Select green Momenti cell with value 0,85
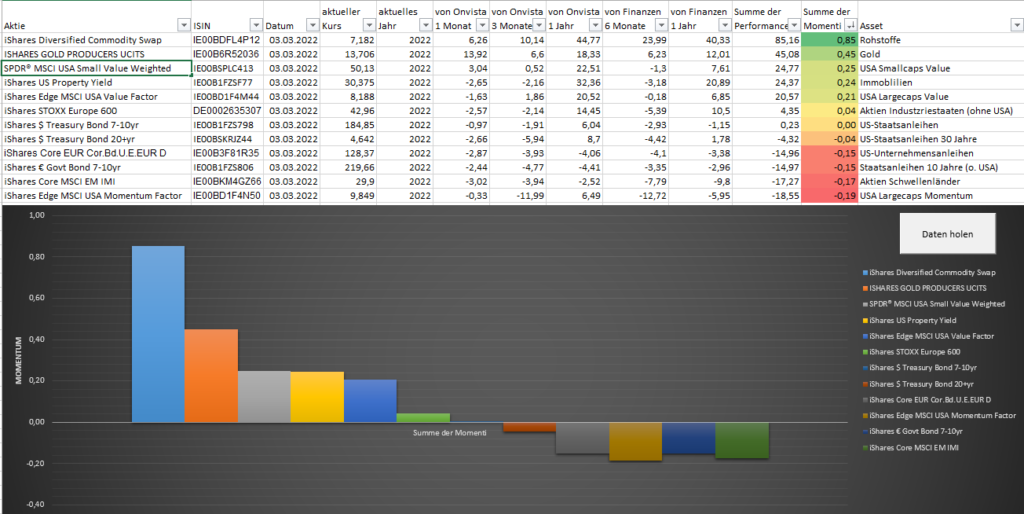This screenshot has height=514, width=1024. pos(829,40)
